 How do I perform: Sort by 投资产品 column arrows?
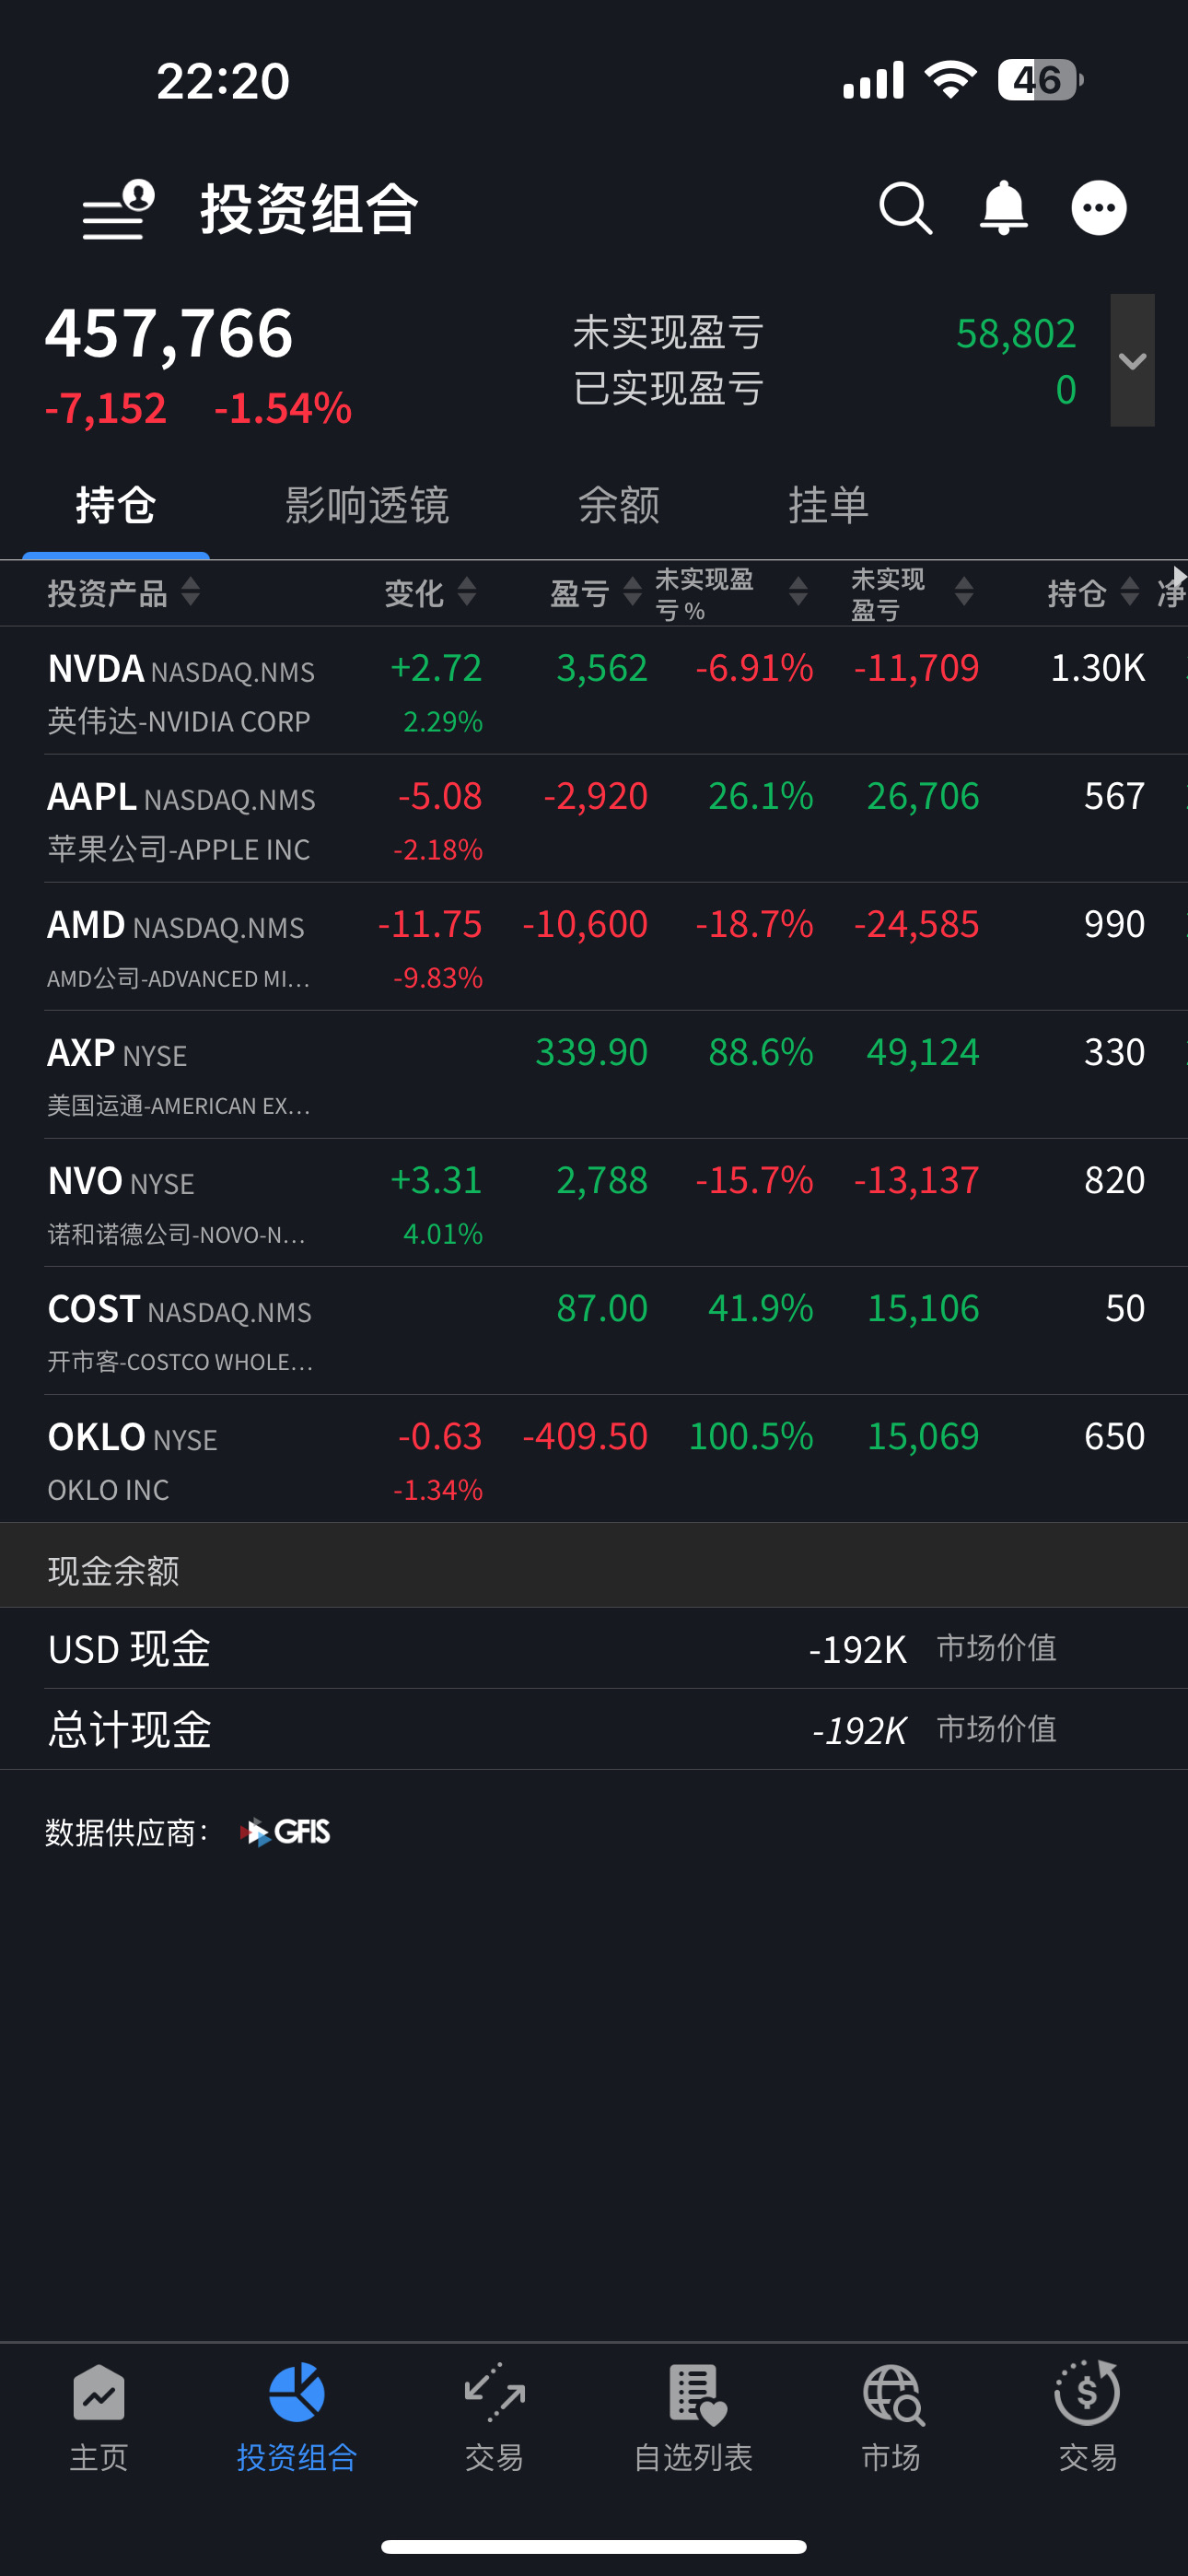190,592
